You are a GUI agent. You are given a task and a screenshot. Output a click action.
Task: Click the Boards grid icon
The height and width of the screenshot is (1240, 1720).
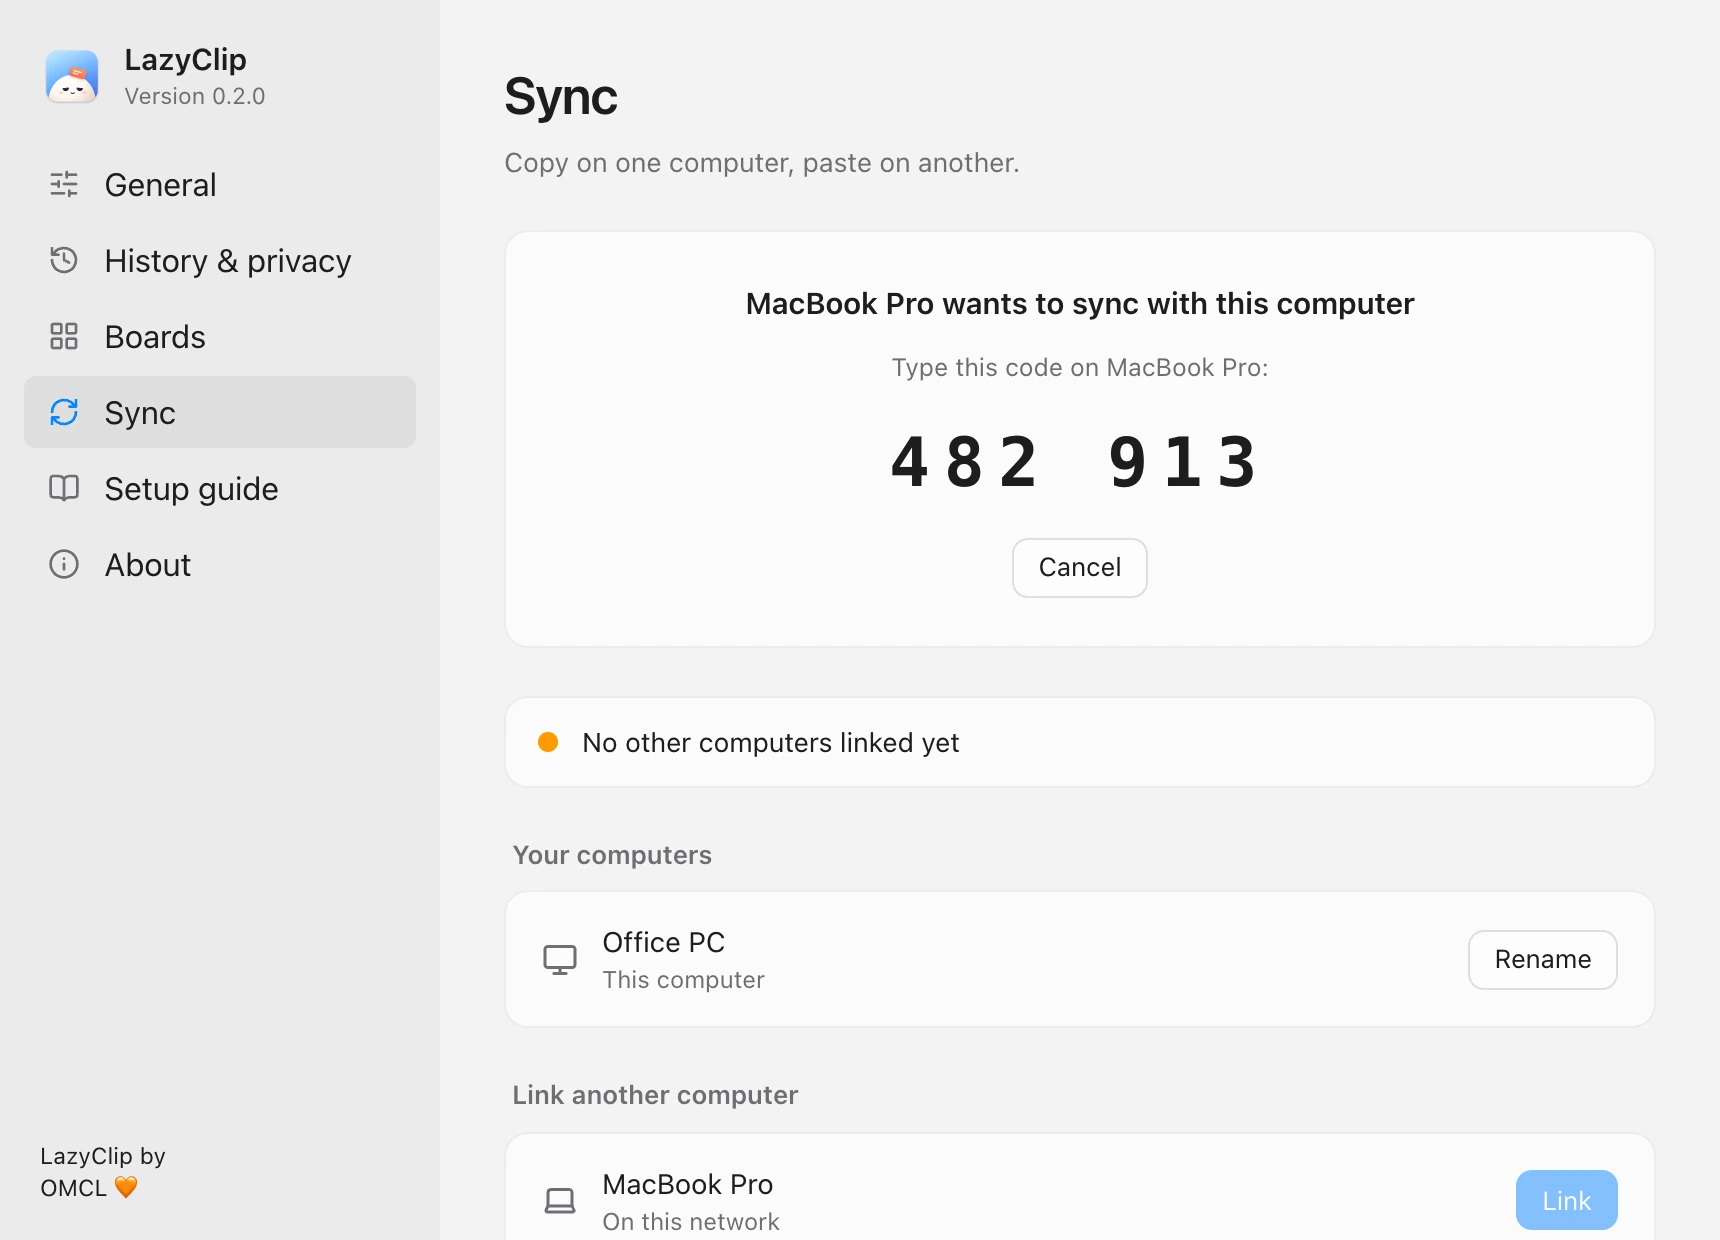(64, 336)
